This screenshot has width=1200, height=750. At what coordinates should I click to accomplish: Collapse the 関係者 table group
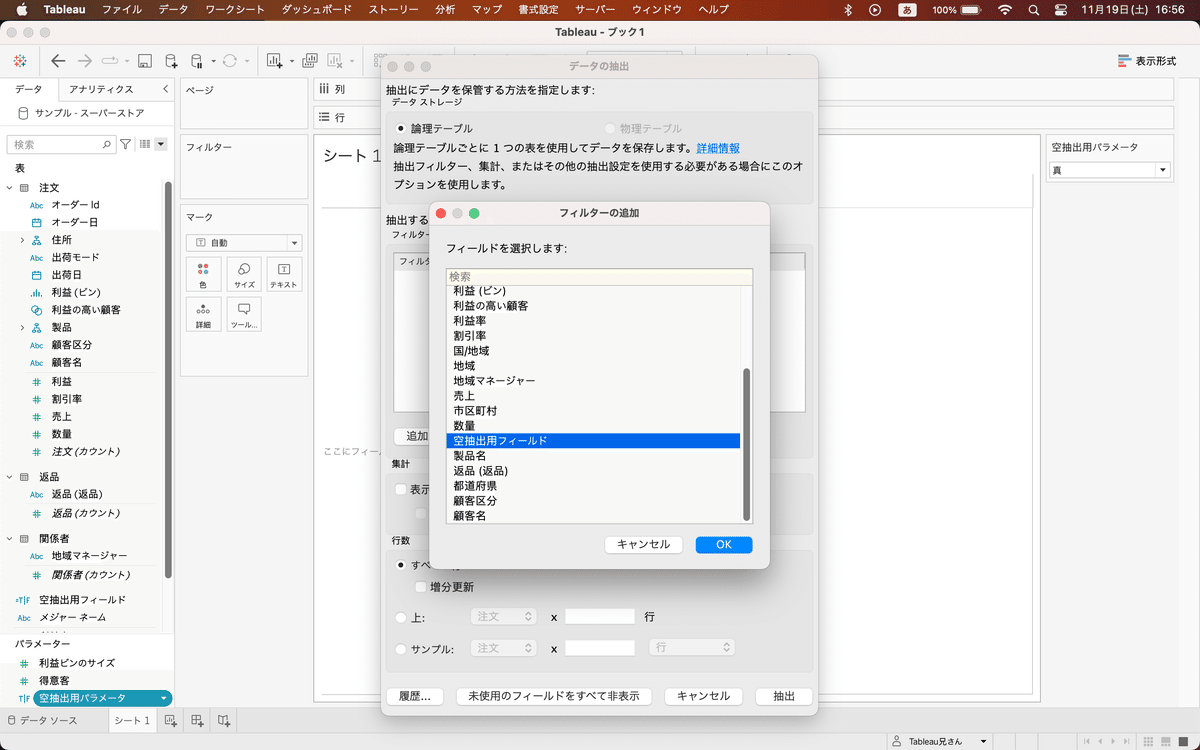(x=9, y=538)
